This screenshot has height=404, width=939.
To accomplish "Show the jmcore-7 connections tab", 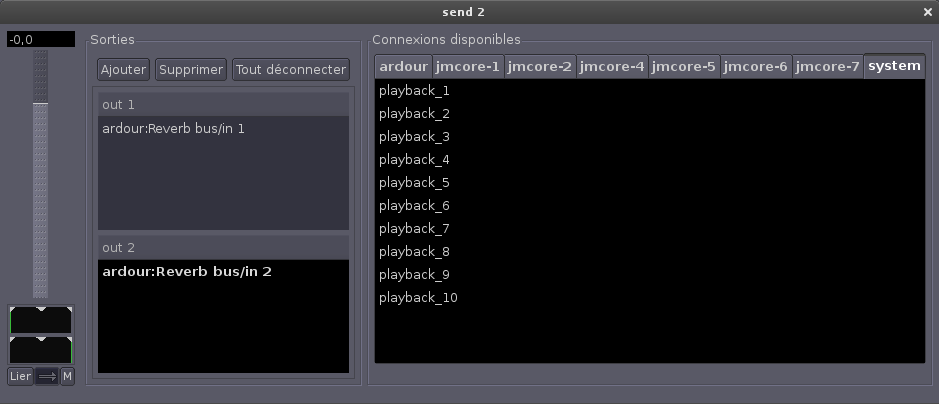I will (x=827, y=66).
